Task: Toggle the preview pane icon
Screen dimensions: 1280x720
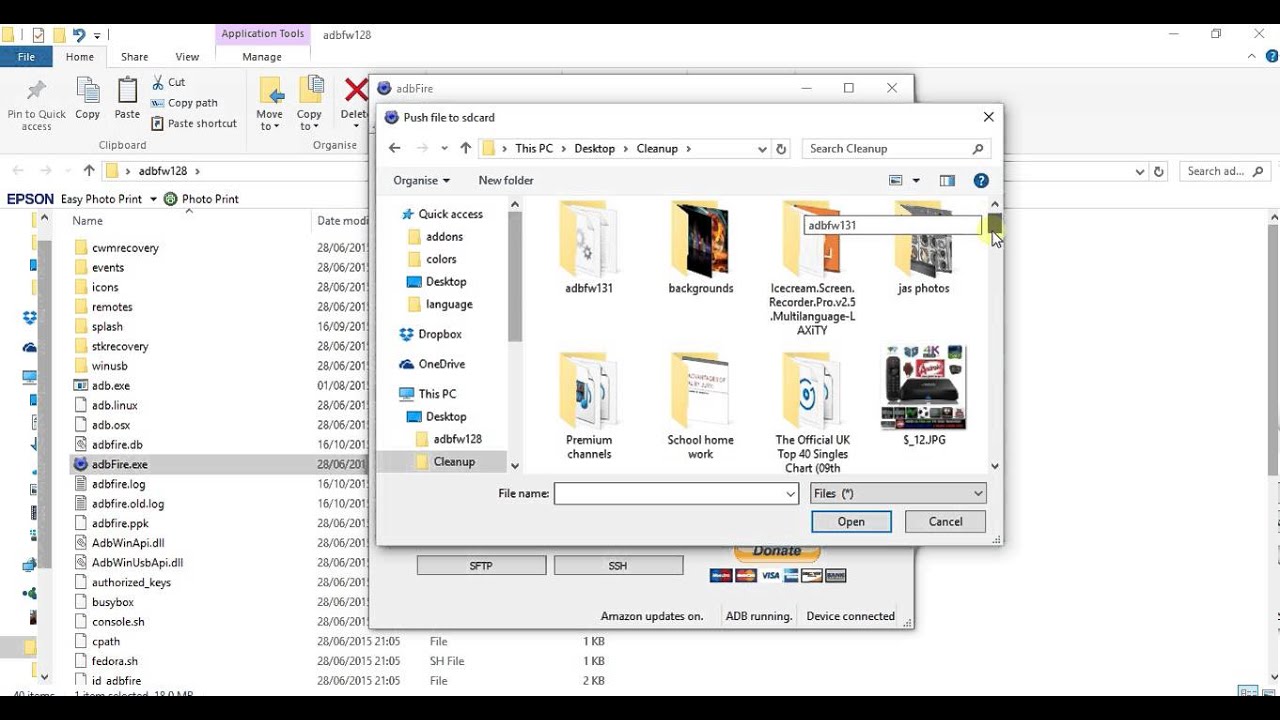Action: coord(947,181)
